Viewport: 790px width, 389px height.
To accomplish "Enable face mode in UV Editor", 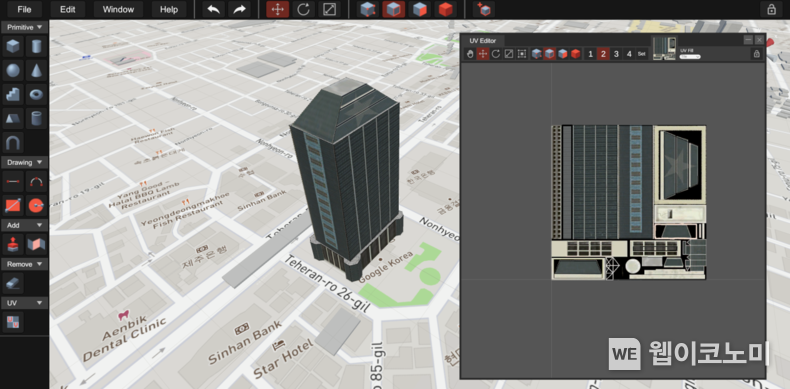I will (x=562, y=54).
